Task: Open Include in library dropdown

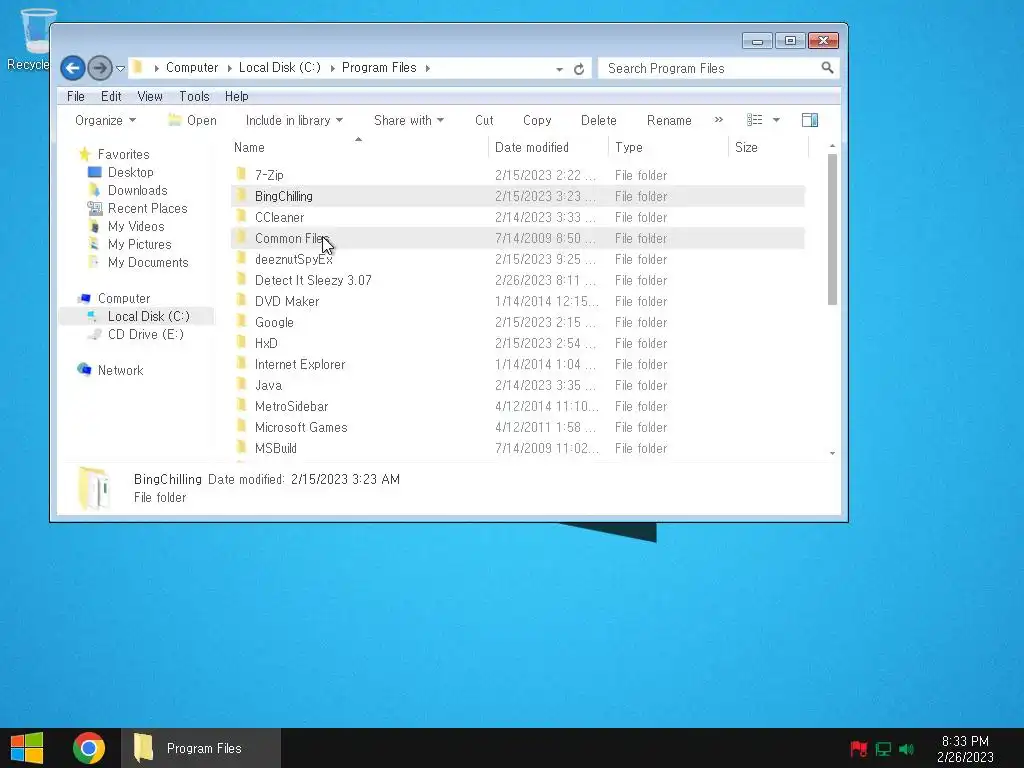Action: point(294,120)
